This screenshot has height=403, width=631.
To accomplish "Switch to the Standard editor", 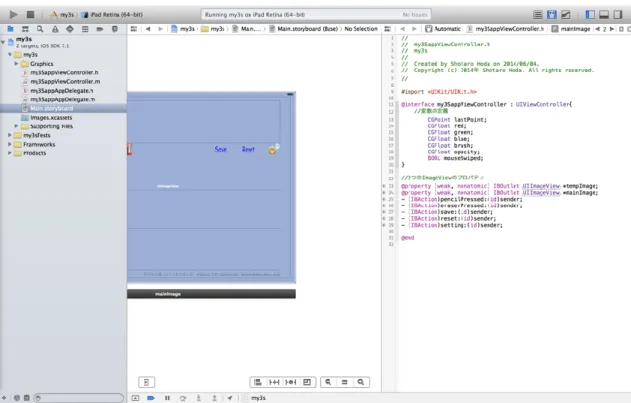I will [538, 15].
